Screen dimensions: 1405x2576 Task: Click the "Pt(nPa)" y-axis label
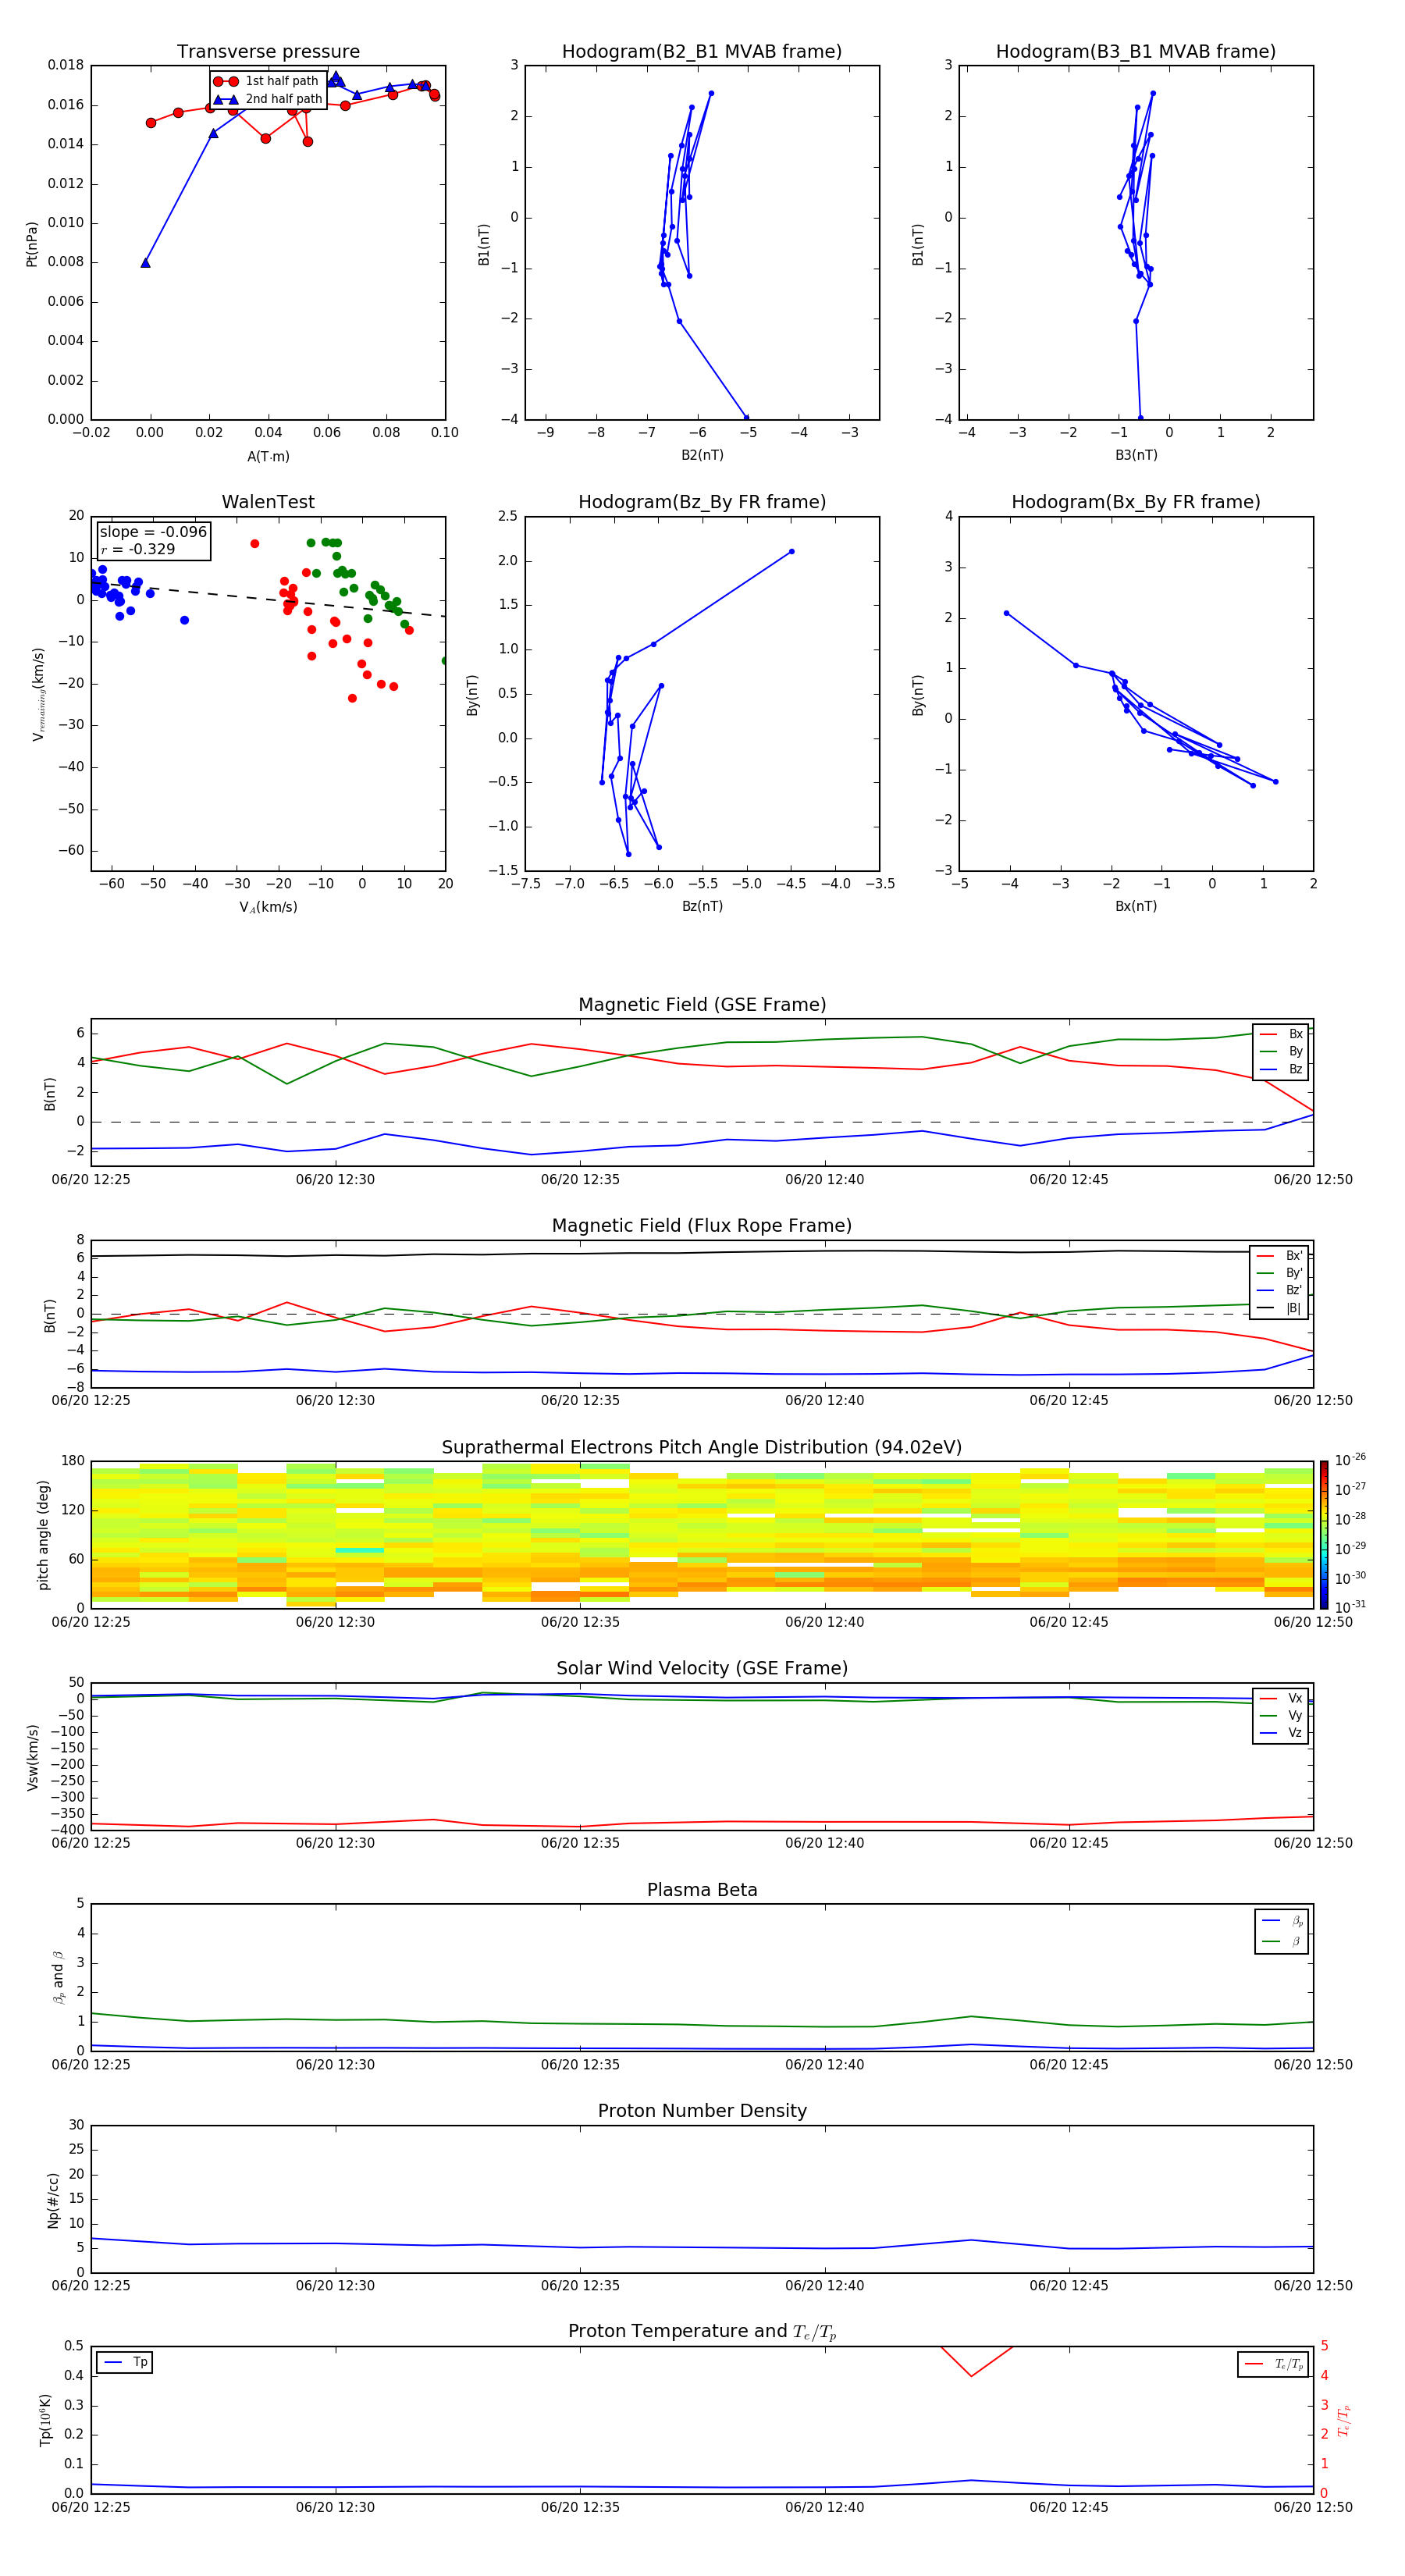[x=32, y=243]
